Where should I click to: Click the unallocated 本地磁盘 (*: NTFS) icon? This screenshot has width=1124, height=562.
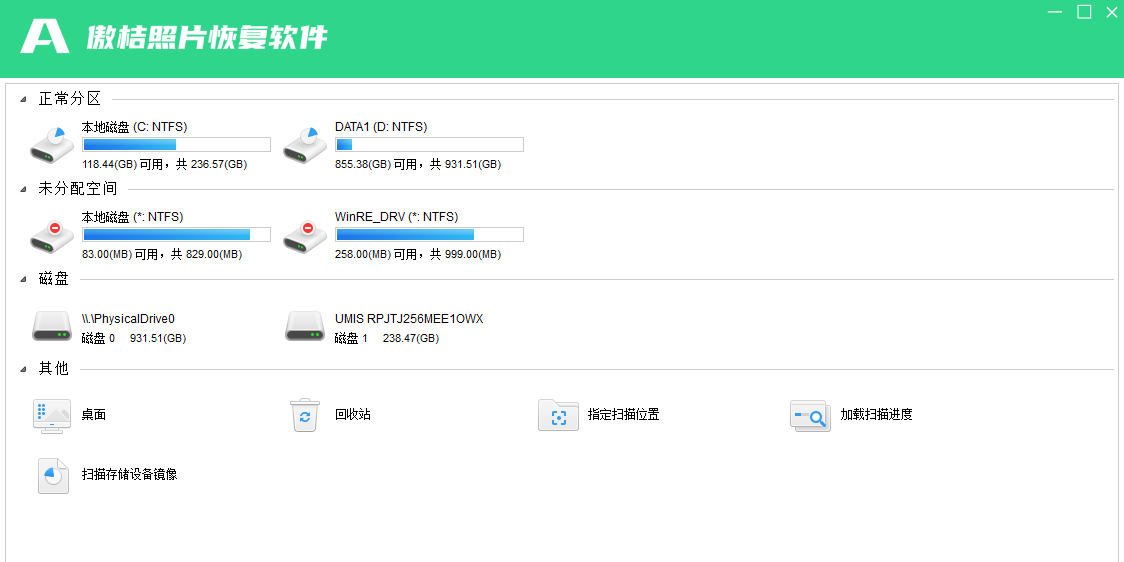(x=52, y=236)
